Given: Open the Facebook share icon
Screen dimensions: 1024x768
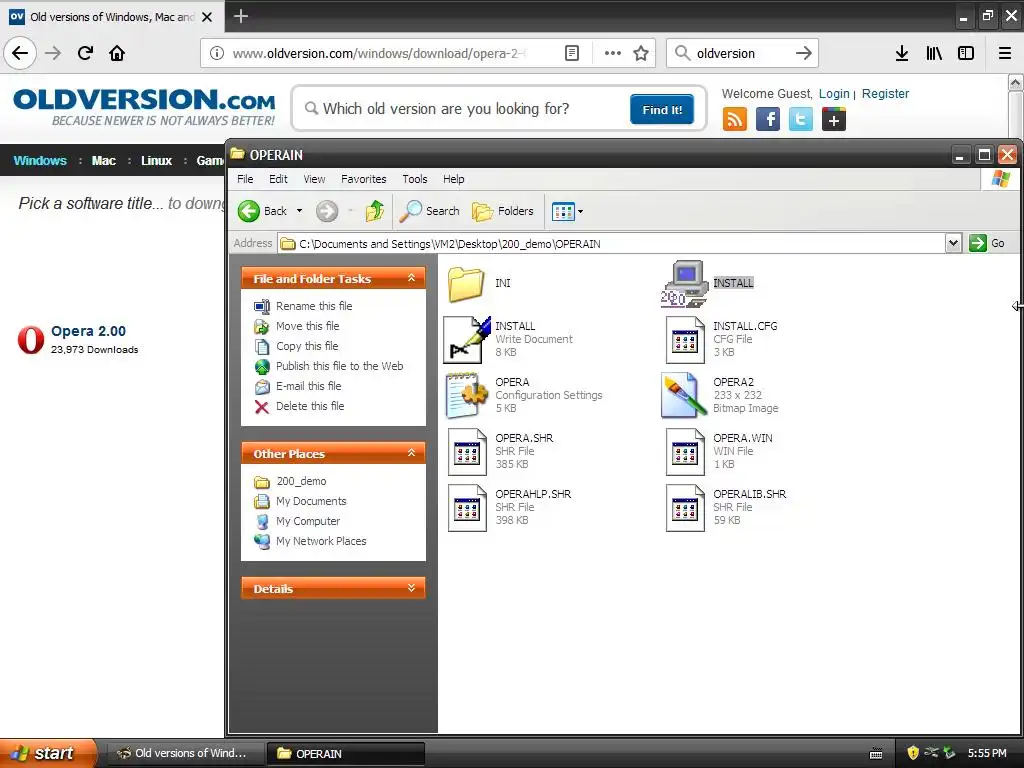Looking at the screenshot, I should pos(768,120).
